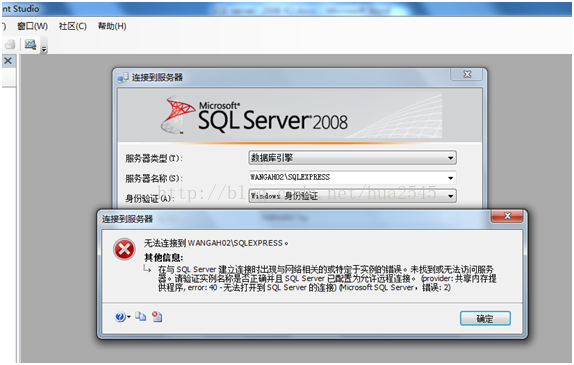Open the toolbar options overflow arrow
Image resolution: width=574 pixels, height=365 pixels.
click(44, 49)
